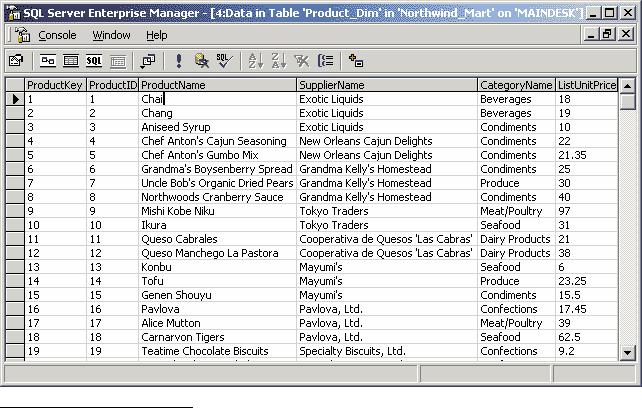The height and width of the screenshot is (408, 642).
Task: Click the Console menu's icon
Action: 23,35
